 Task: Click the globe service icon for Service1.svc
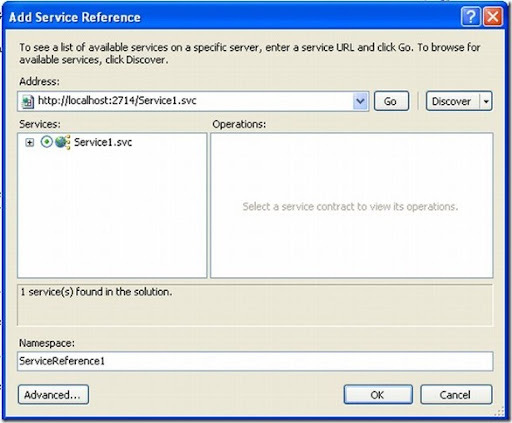point(63,142)
